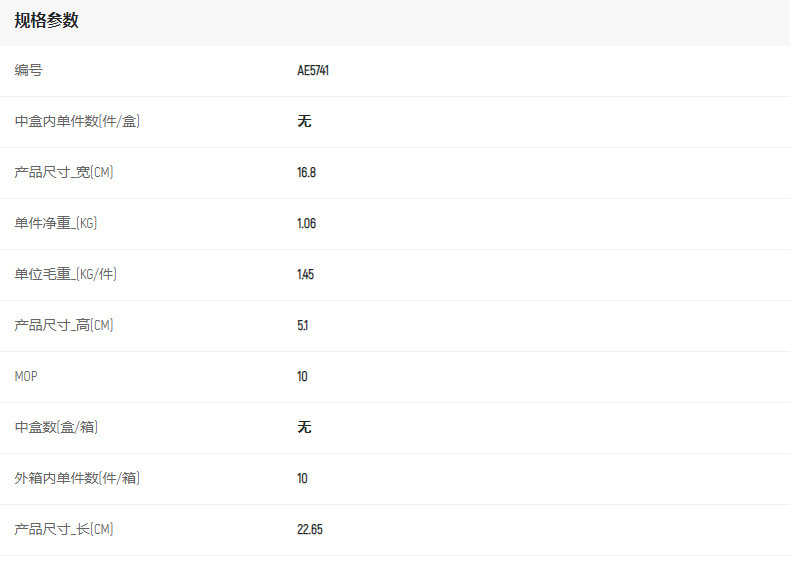The height and width of the screenshot is (563, 790).
Task: Select the net weight value 1.06
Action: coord(306,224)
